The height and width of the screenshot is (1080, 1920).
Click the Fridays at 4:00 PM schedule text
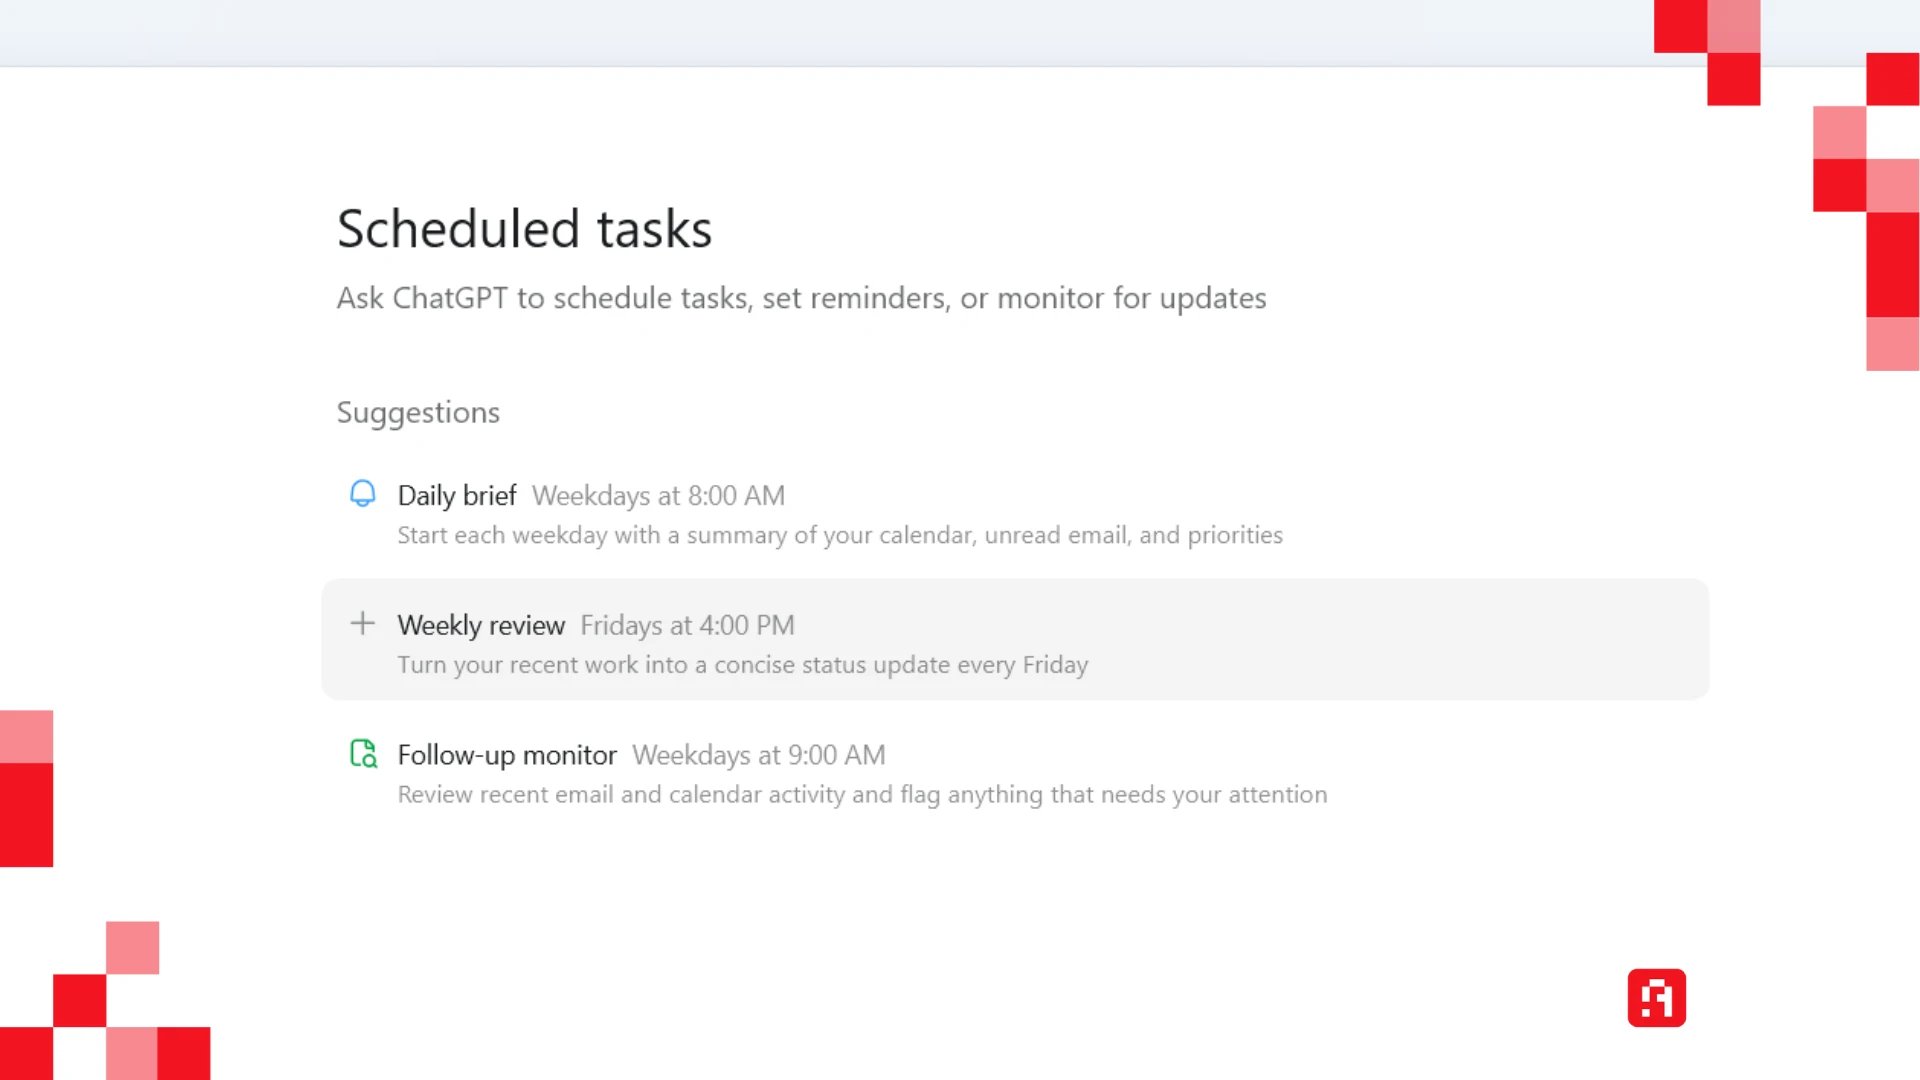687,625
